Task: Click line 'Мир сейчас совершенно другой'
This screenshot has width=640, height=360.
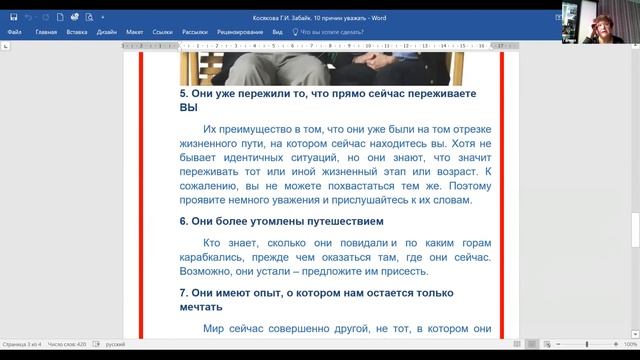Action: tap(347, 329)
